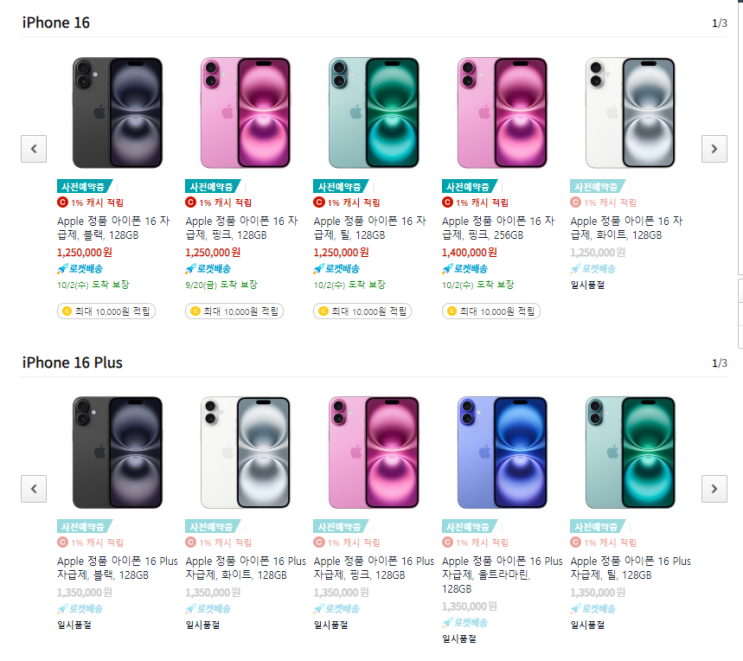Image resolution: width=743 pixels, height=661 pixels.
Task: Click rocket delivery icon under pink 256GB iPhone 16
Action: [448, 269]
